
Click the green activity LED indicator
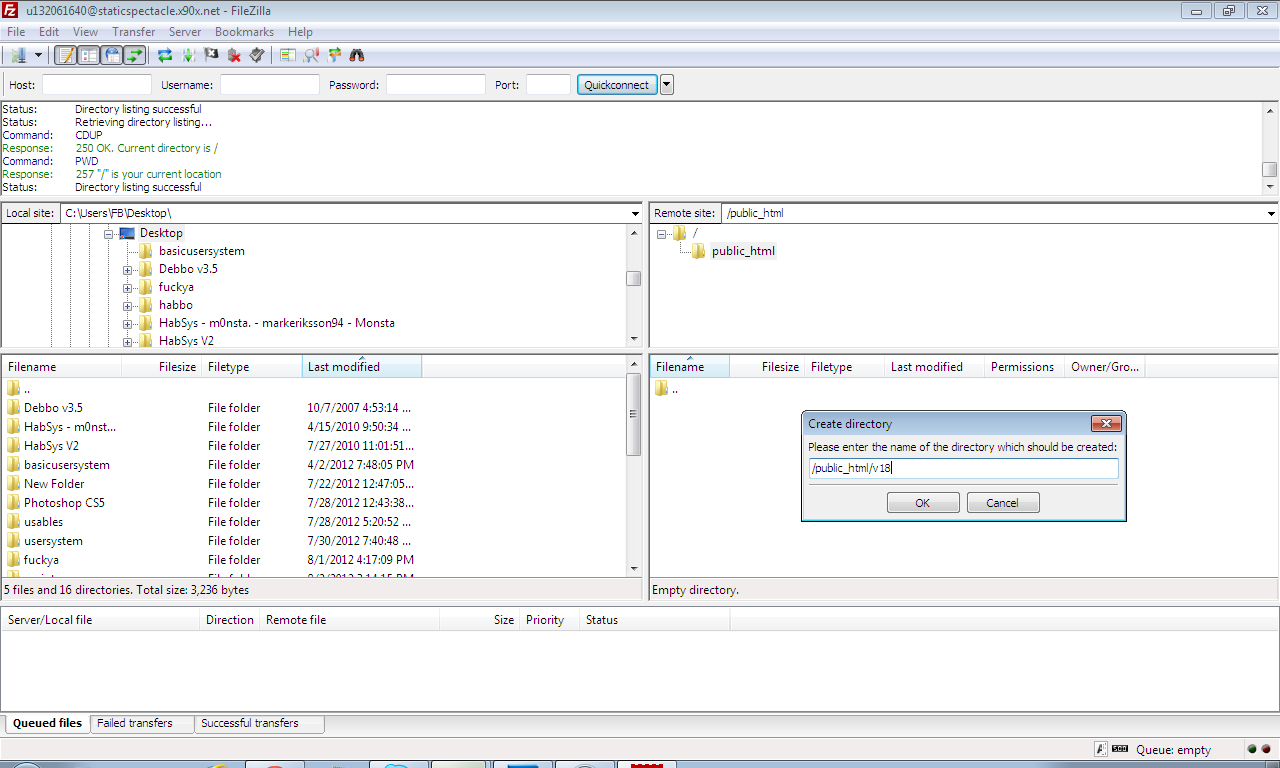click(1252, 749)
